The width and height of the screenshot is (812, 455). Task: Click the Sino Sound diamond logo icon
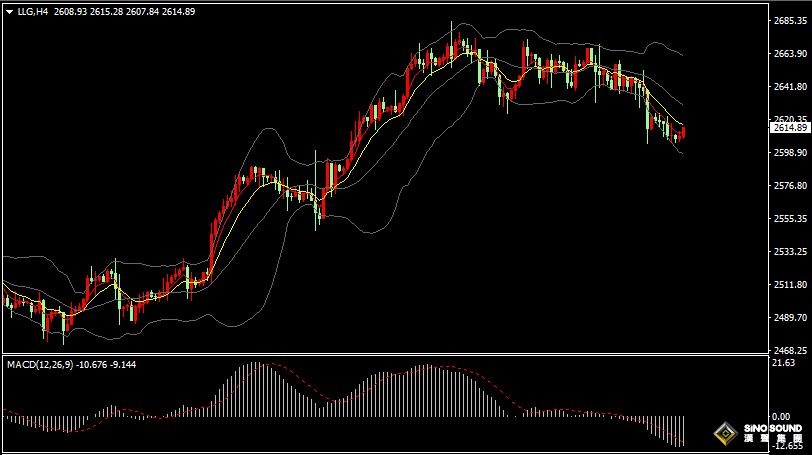[x=726, y=433]
